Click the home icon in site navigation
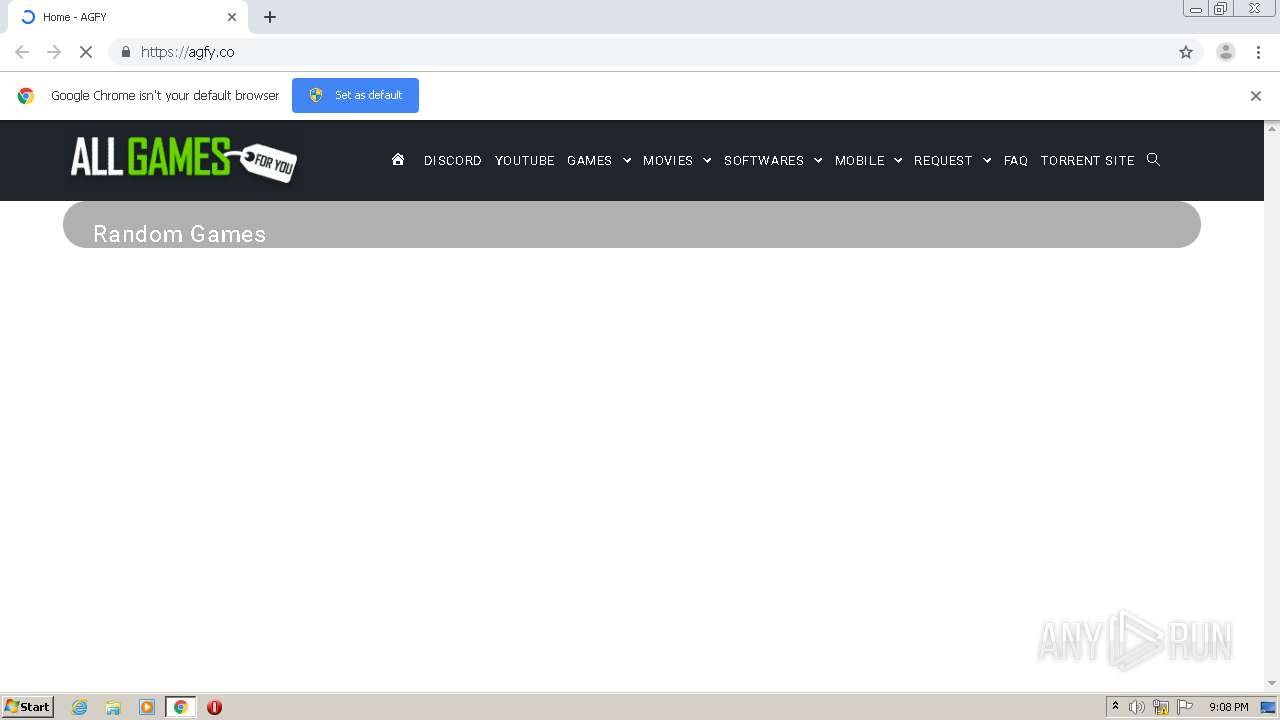This screenshot has width=1280, height=720. pyautogui.click(x=398, y=160)
